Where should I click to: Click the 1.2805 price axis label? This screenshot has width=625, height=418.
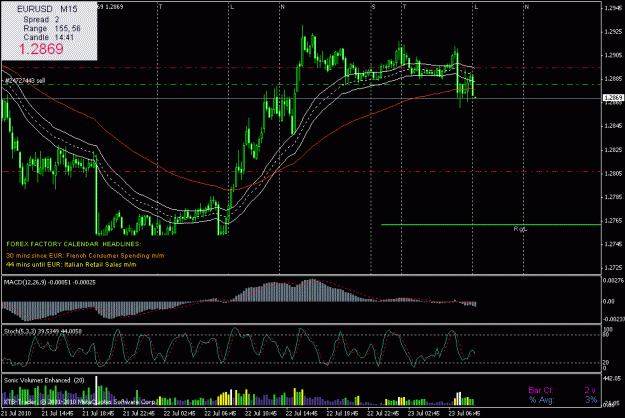click(613, 173)
